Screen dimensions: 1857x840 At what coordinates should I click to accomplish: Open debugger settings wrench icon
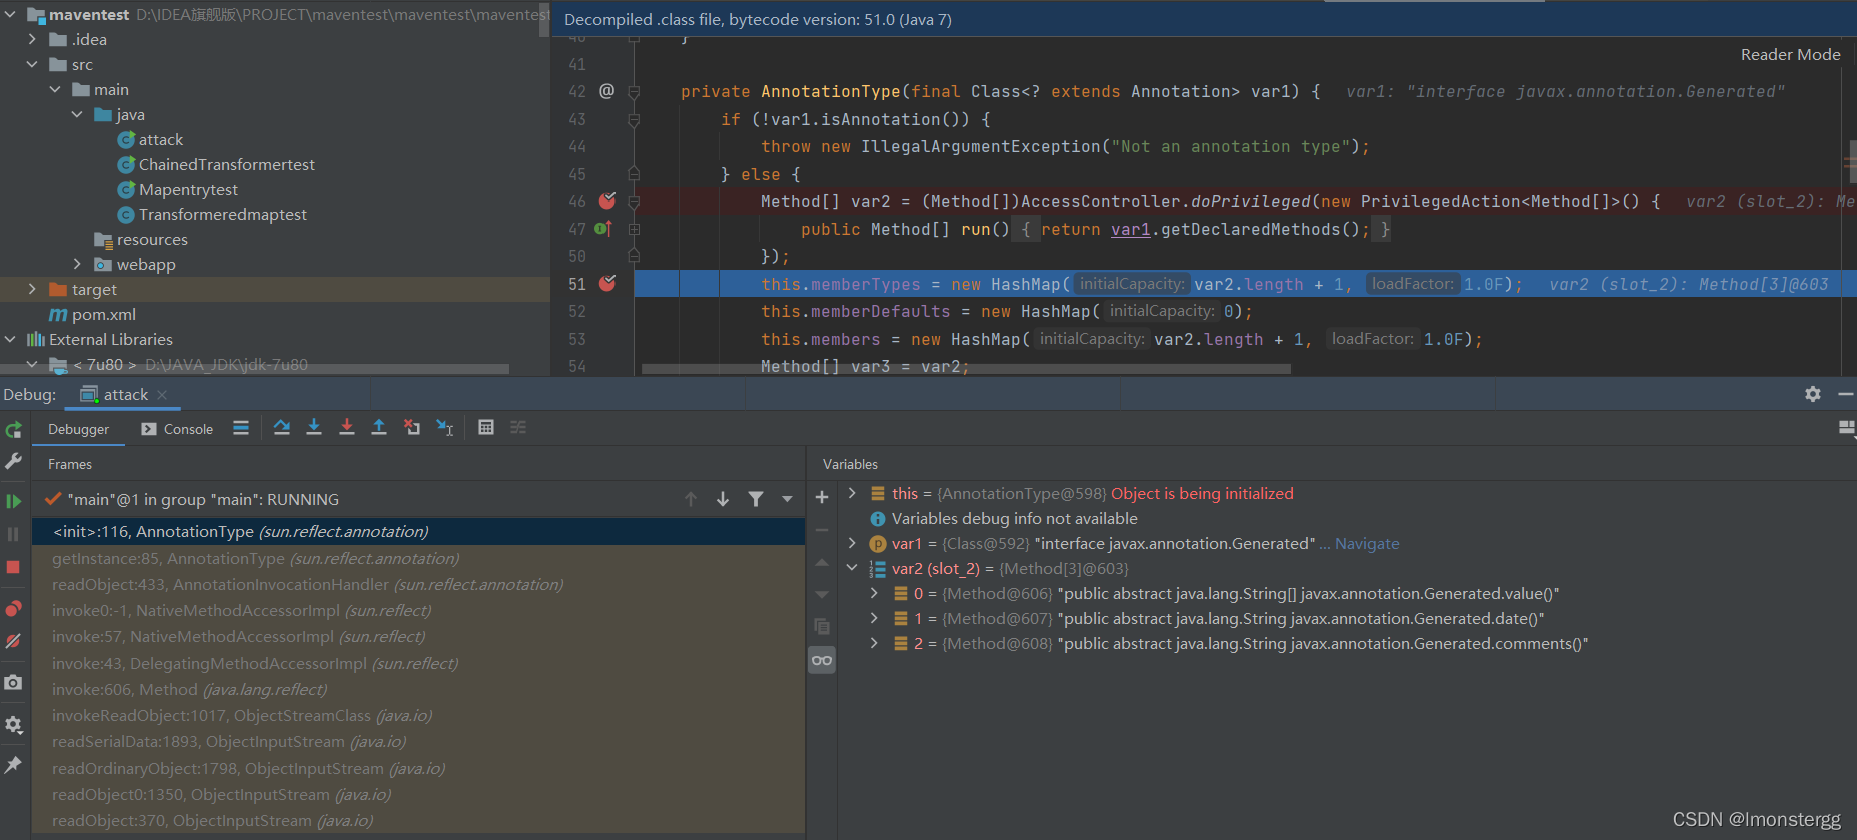(x=13, y=461)
